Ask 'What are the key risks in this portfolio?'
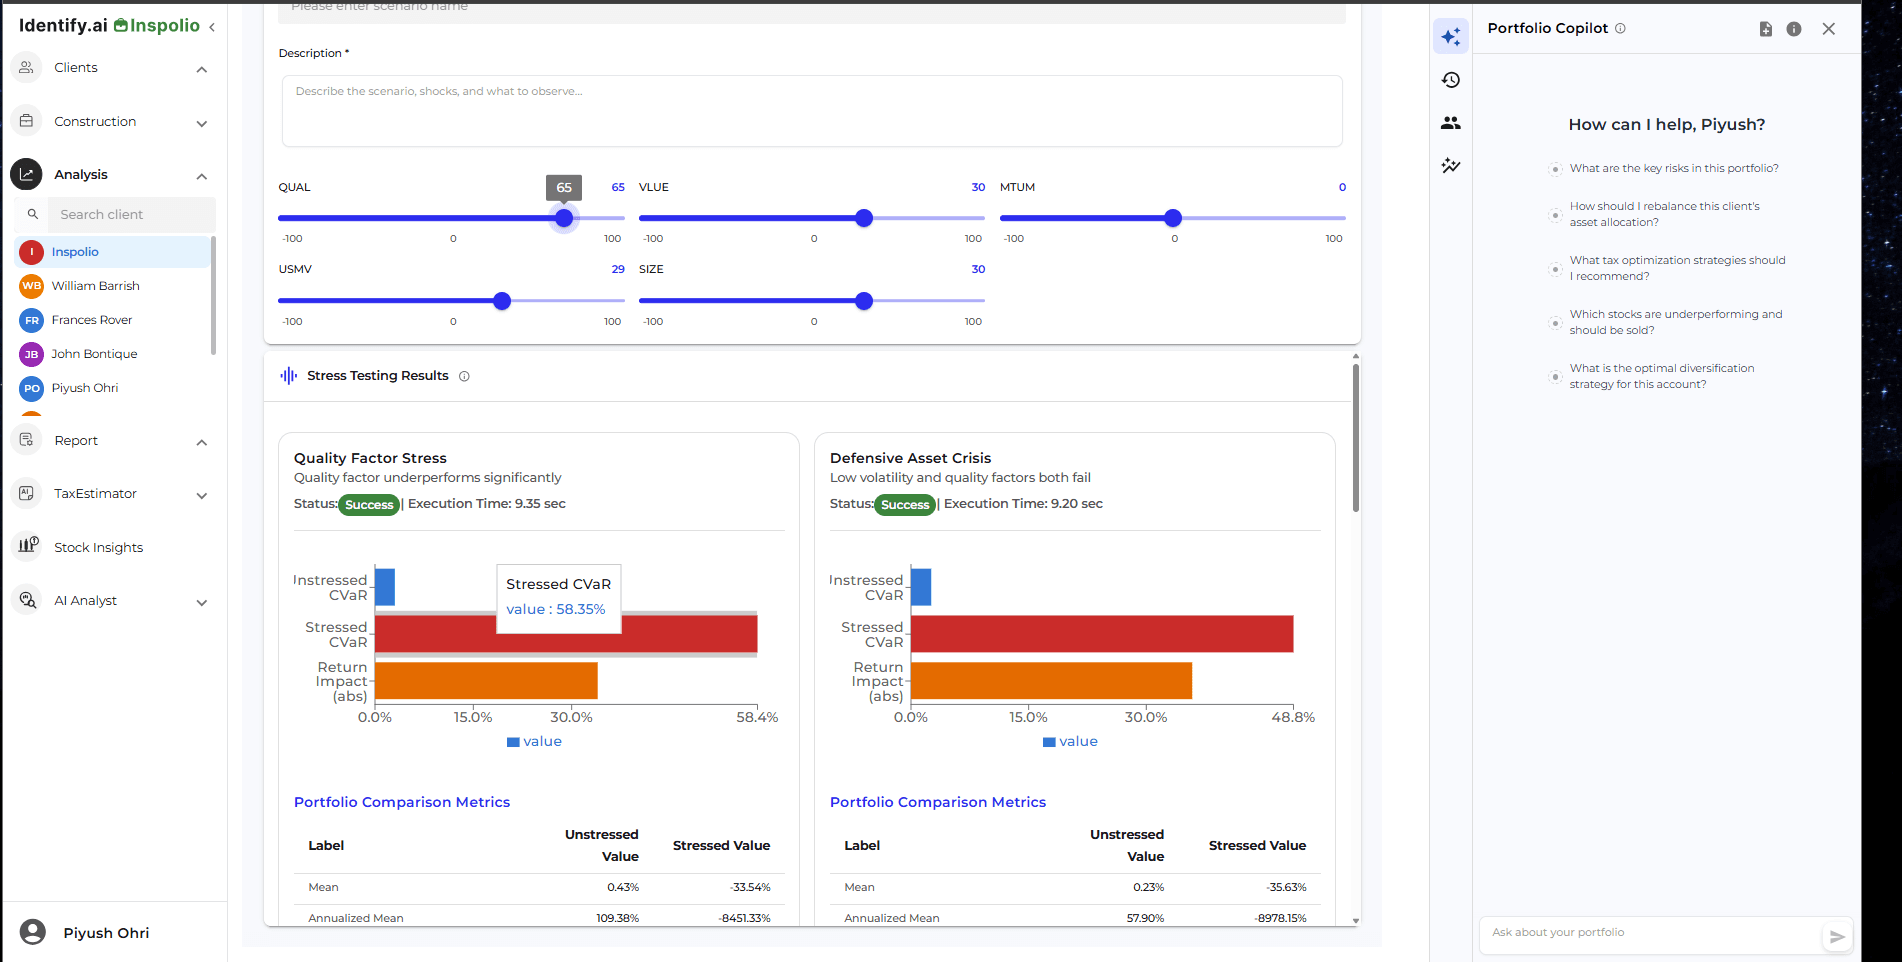 pyautogui.click(x=1673, y=169)
